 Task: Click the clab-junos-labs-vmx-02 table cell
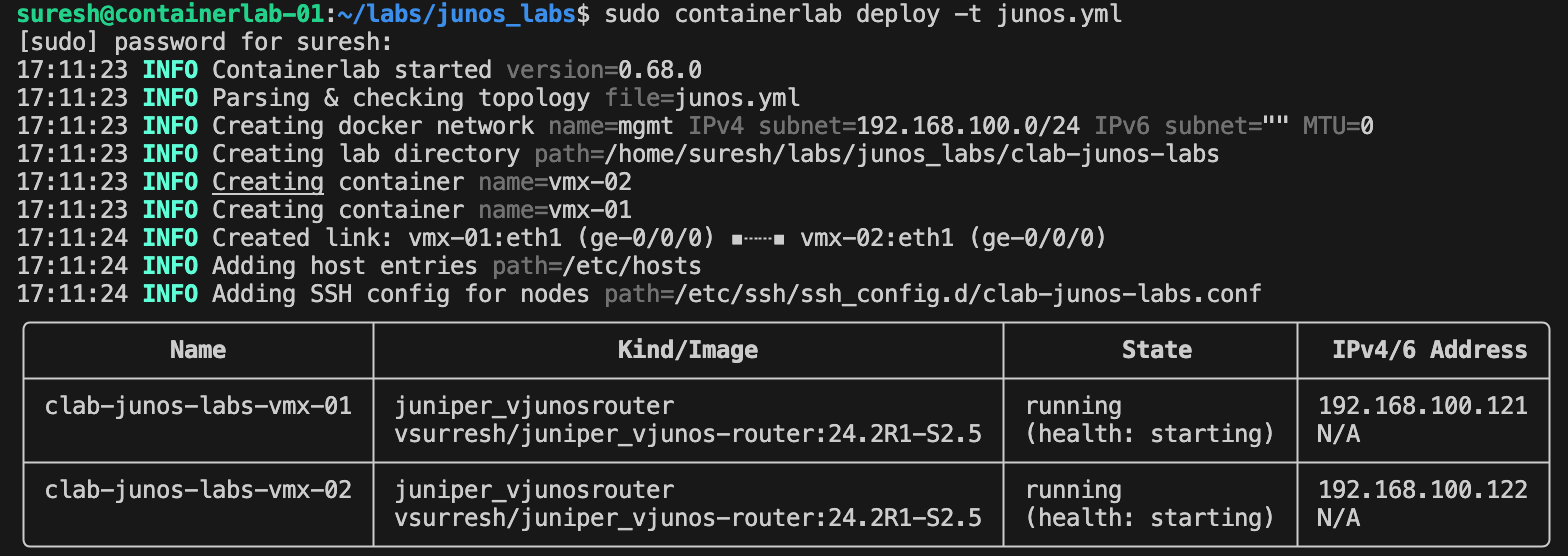click(x=198, y=490)
